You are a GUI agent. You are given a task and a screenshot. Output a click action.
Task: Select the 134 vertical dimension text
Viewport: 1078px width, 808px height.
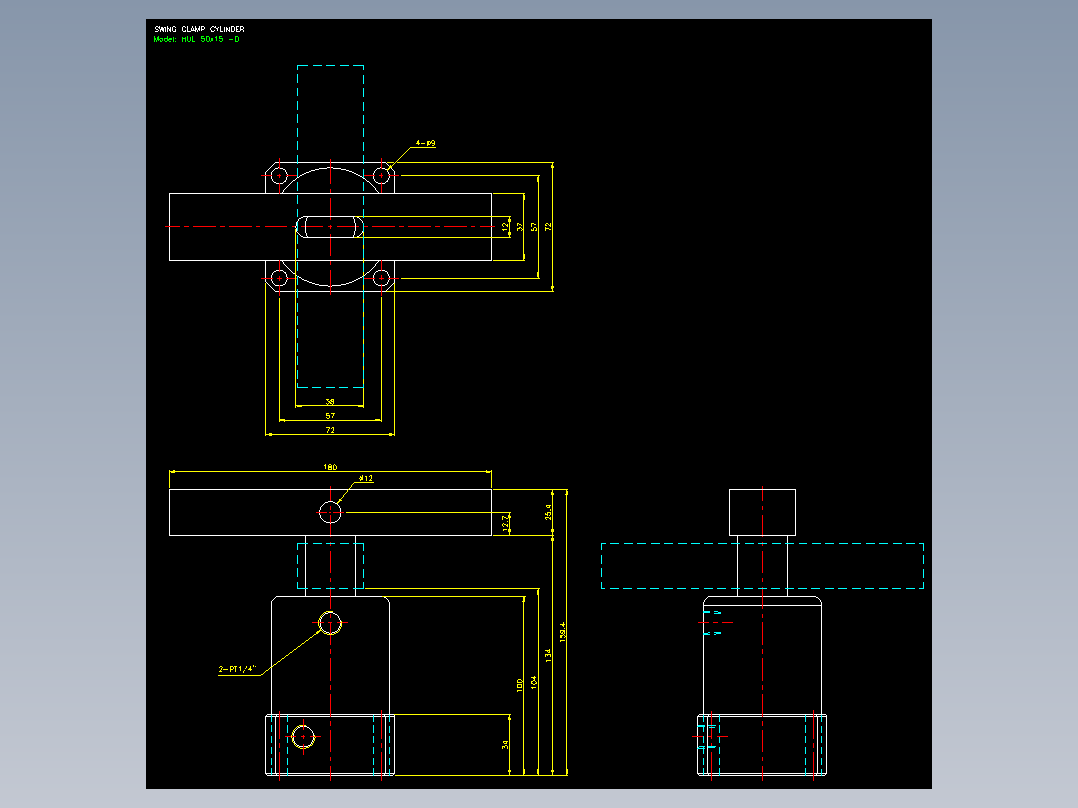(x=548, y=655)
